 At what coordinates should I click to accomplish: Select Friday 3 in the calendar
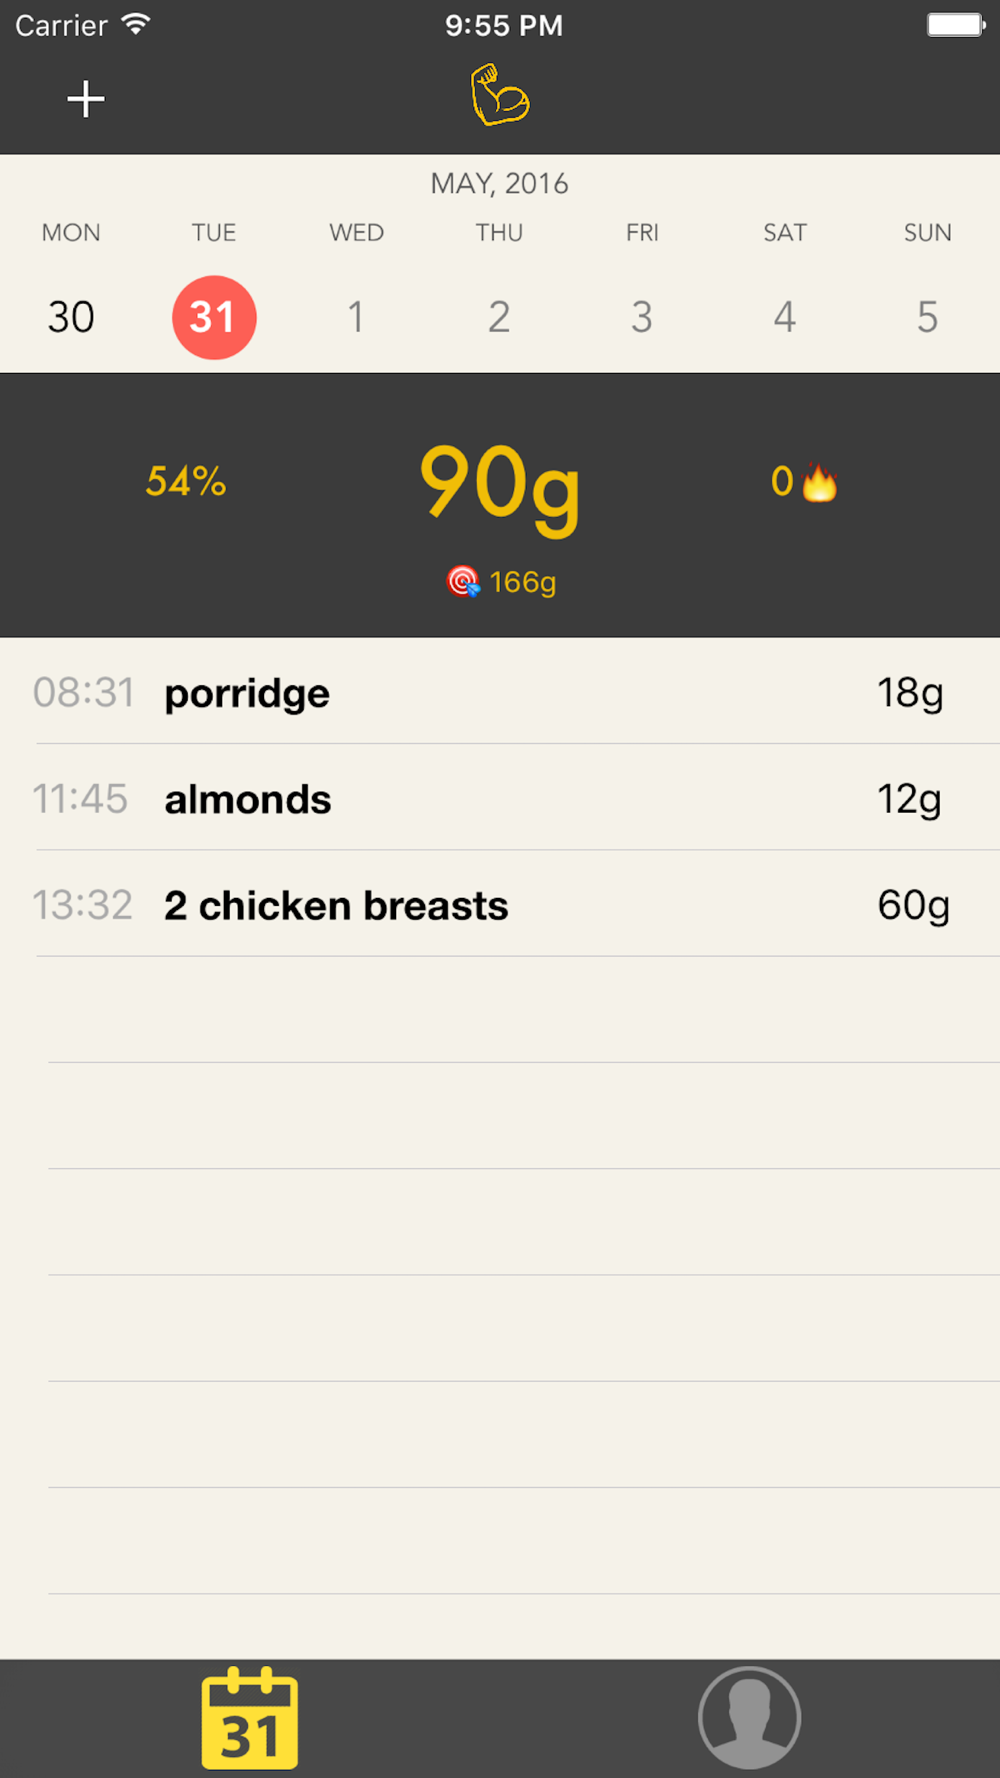tap(642, 317)
